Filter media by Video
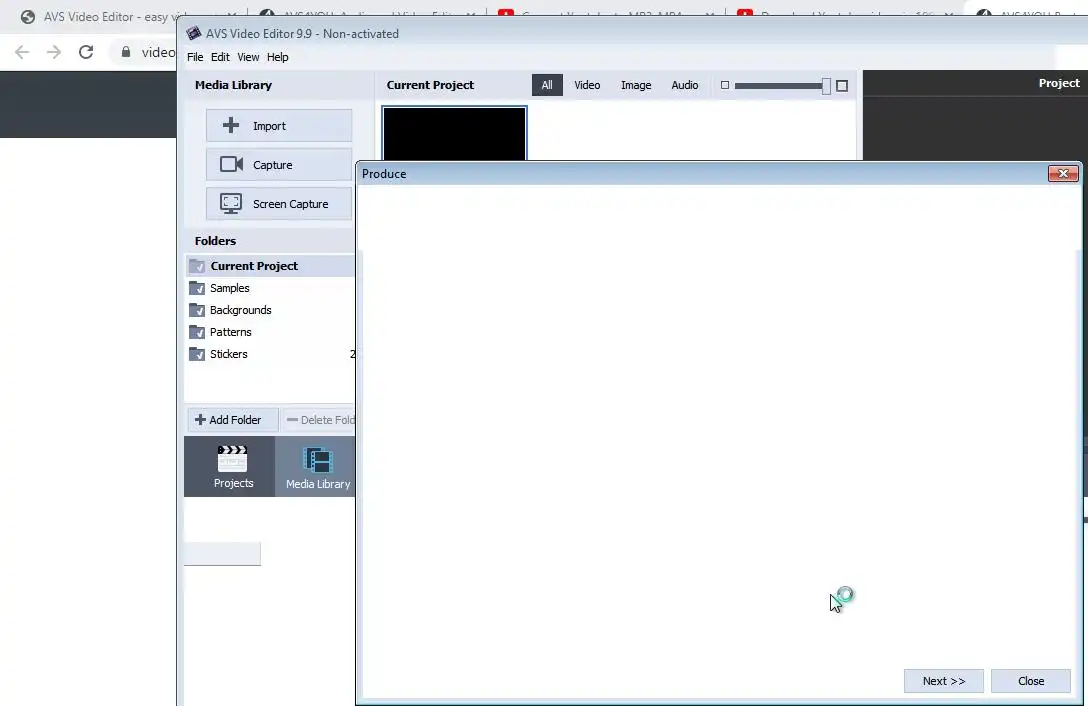This screenshot has height=706, width=1088. (x=587, y=85)
